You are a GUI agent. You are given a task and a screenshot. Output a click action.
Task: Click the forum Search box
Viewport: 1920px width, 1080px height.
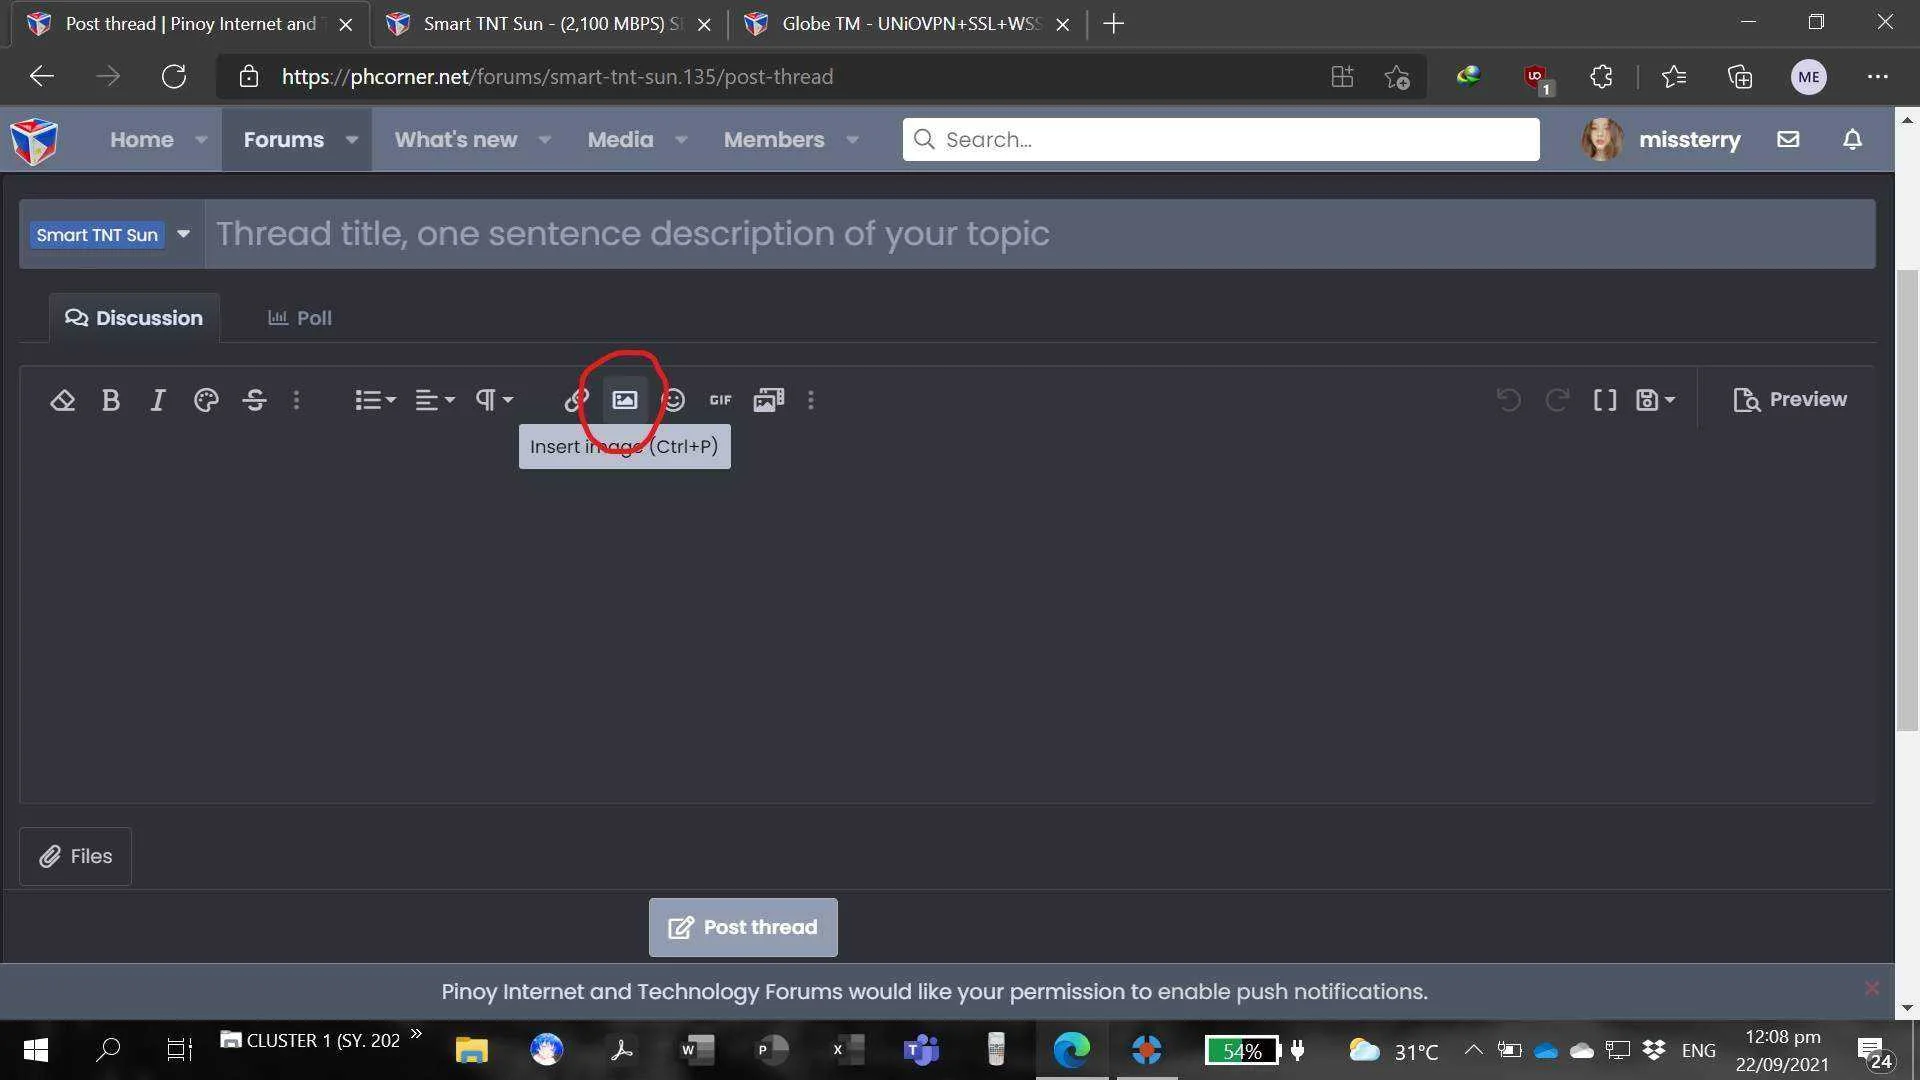[x=1221, y=140]
